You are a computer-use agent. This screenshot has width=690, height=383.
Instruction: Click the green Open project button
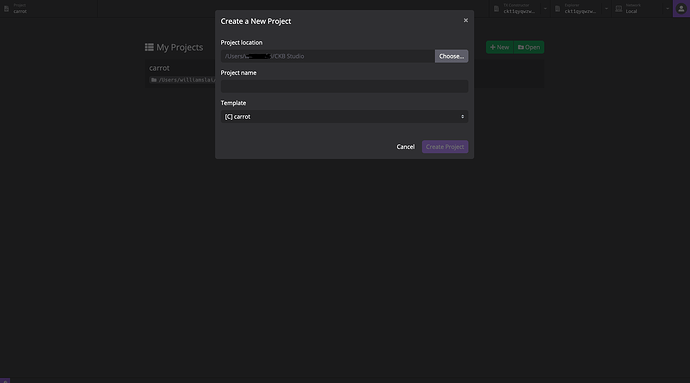coord(529,47)
